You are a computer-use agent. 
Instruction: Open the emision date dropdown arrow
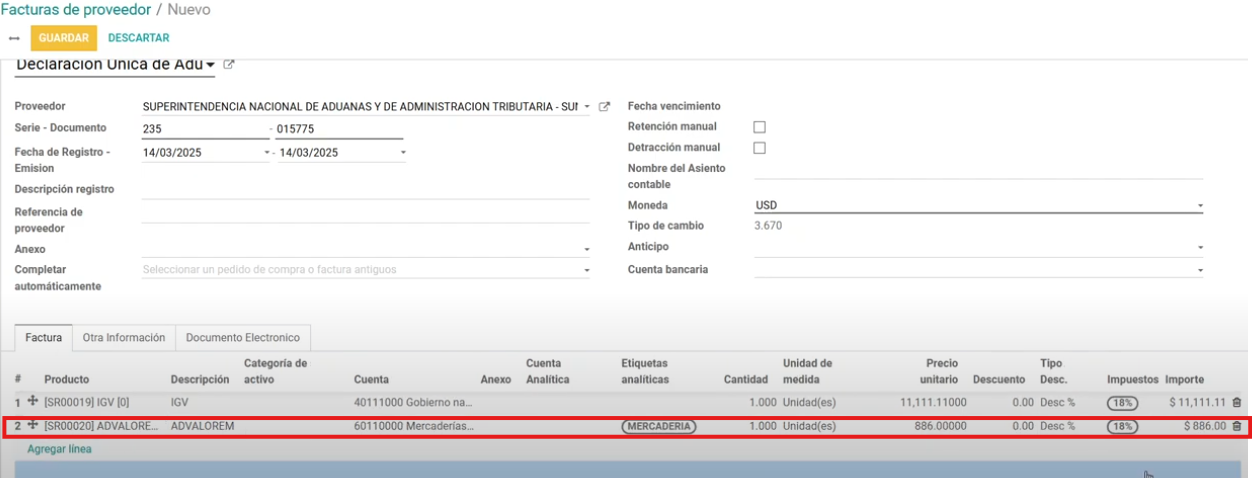click(x=403, y=153)
